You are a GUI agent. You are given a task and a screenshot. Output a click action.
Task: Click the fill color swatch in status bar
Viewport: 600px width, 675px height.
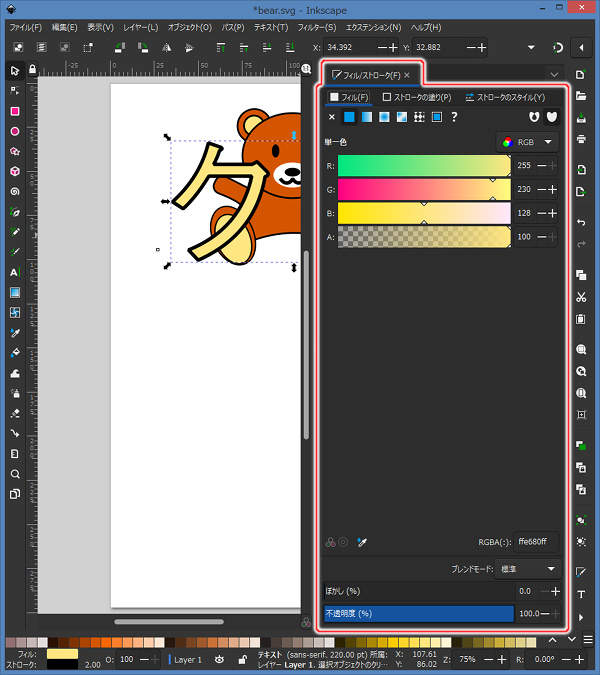coord(62,654)
